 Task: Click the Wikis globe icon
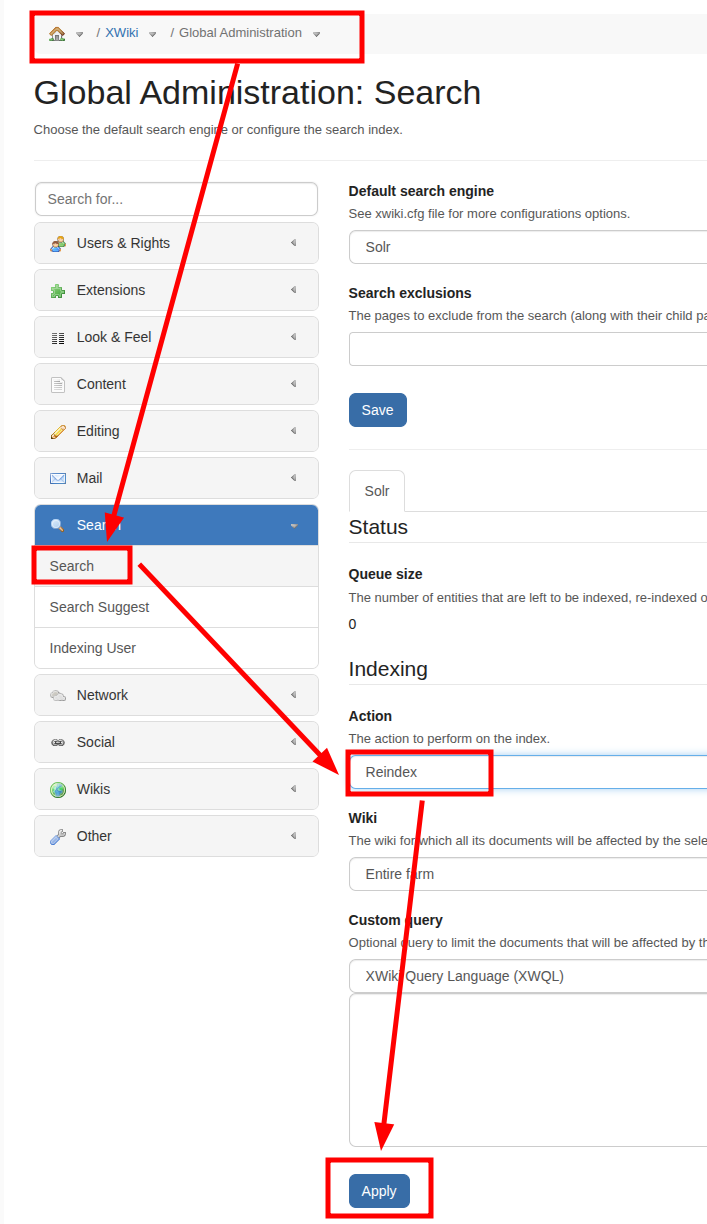[x=58, y=790]
